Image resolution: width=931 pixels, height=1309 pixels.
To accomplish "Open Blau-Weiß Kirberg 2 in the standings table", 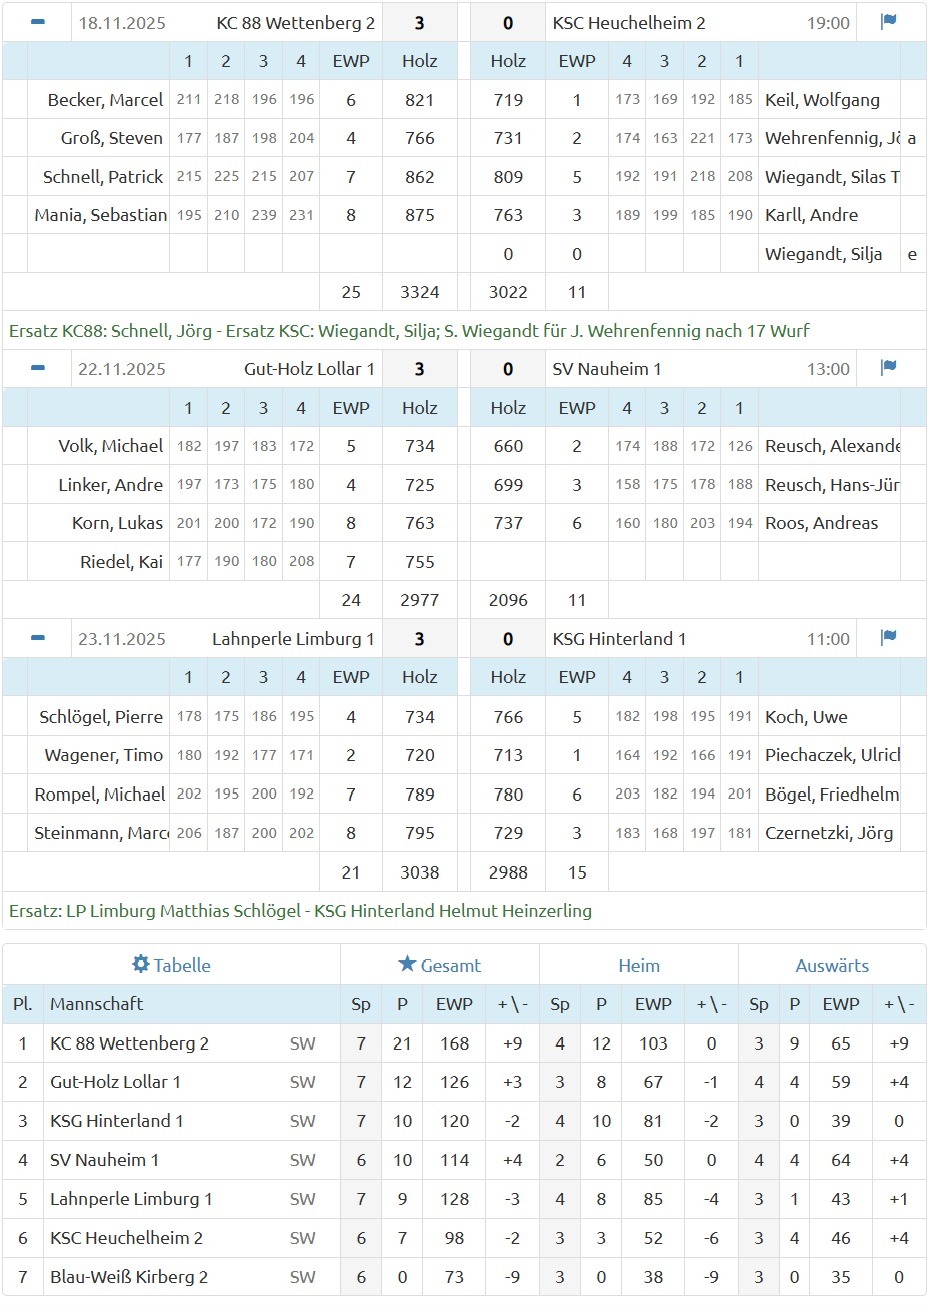I will (129, 1277).
